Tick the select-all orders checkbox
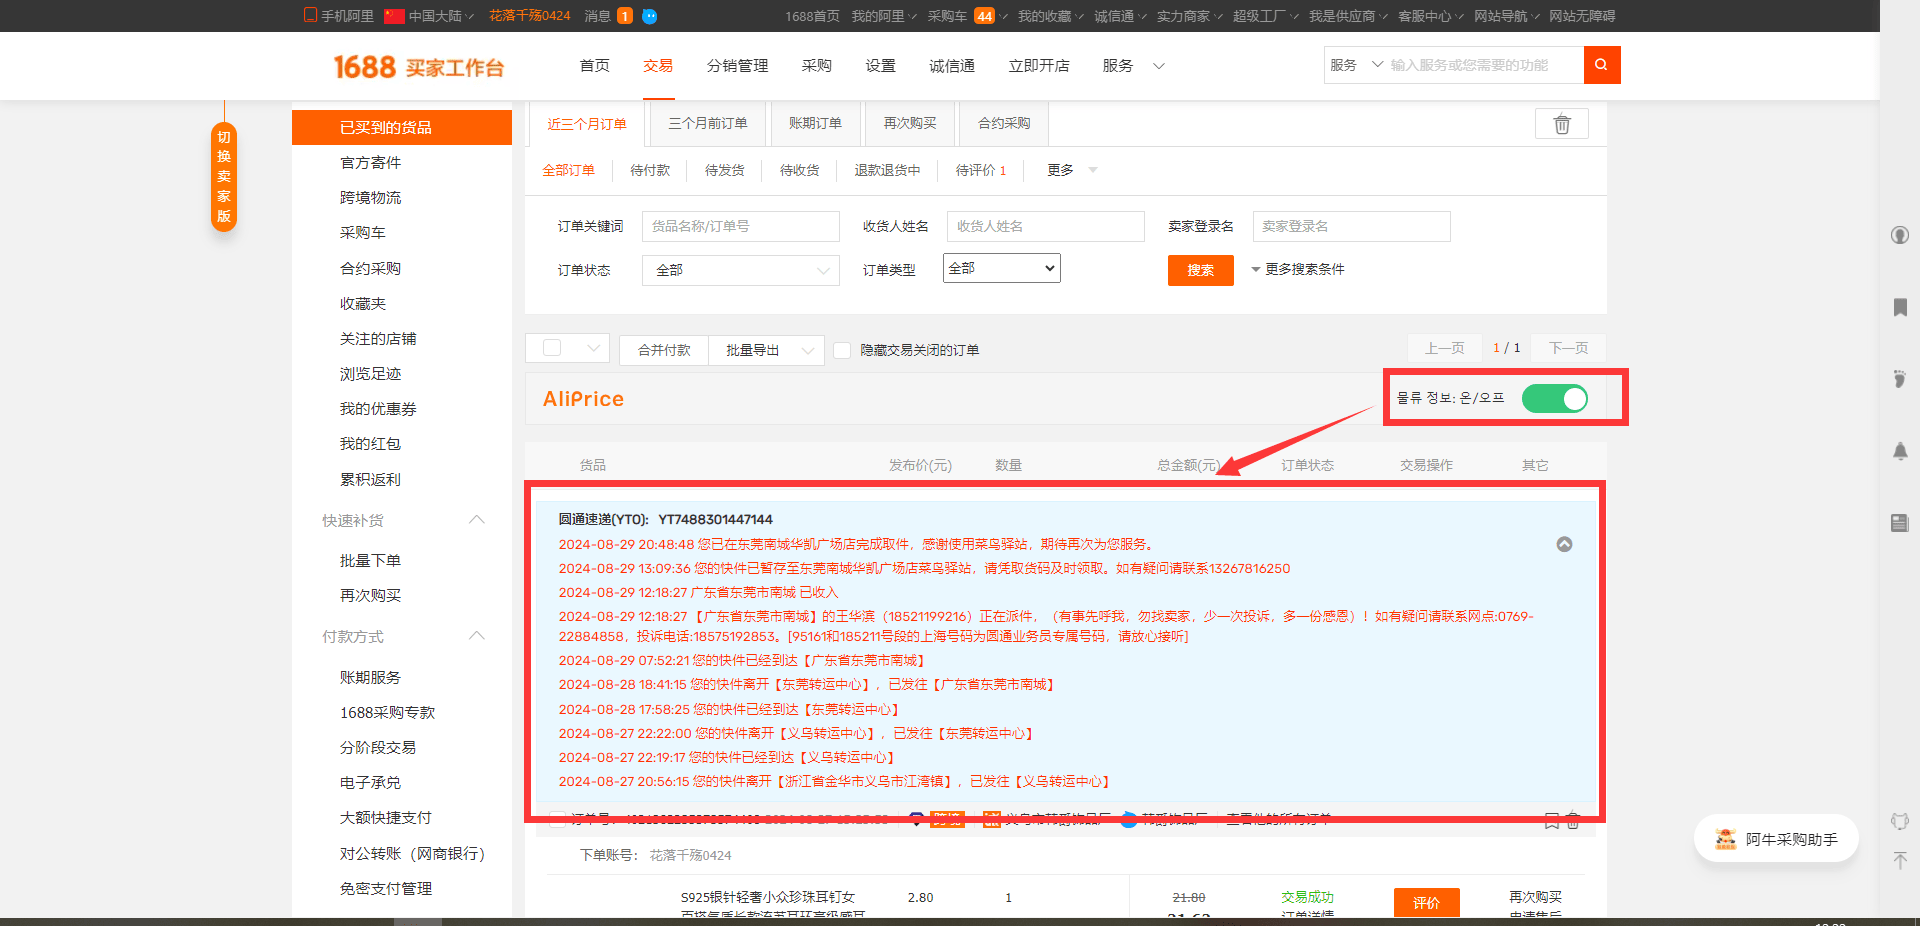The width and height of the screenshot is (1920, 926). [552, 348]
